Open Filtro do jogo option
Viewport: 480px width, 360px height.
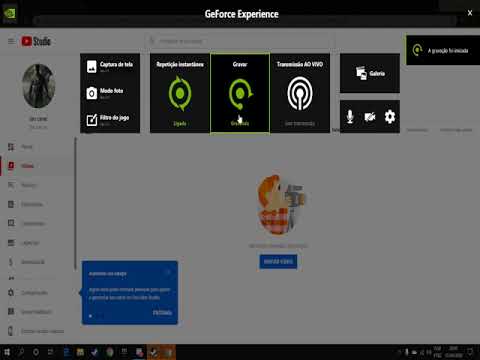[x=108, y=120]
